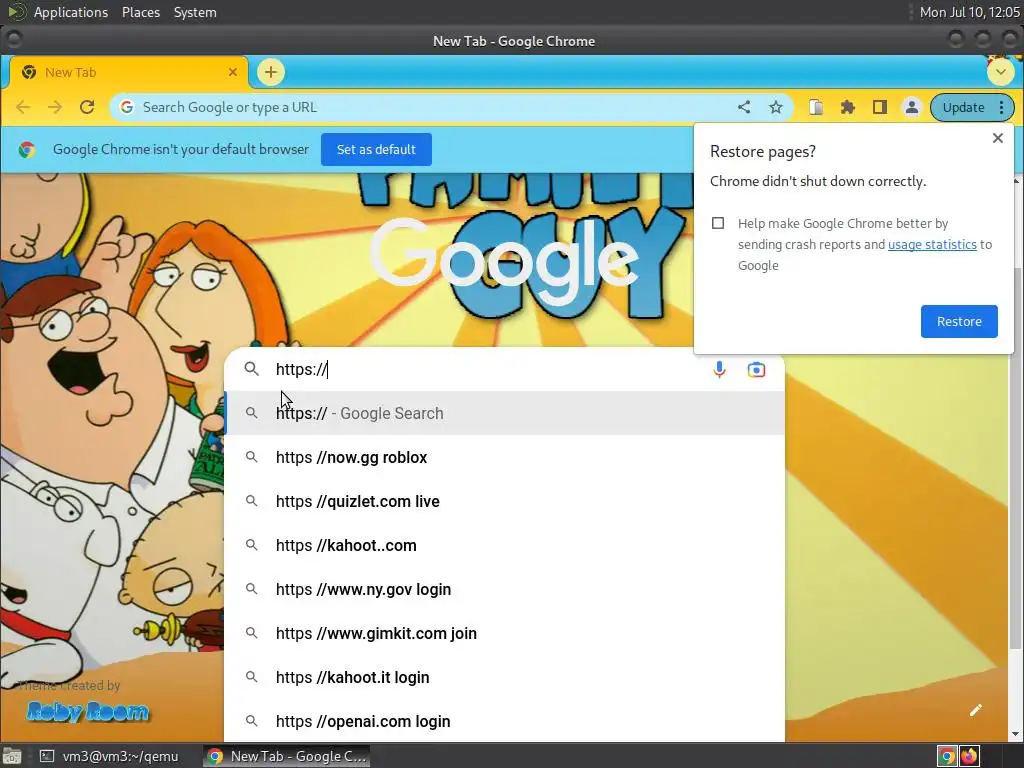The height and width of the screenshot is (768, 1024).
Task: Click the Google G icon in address bar
Action: [127, 107]
